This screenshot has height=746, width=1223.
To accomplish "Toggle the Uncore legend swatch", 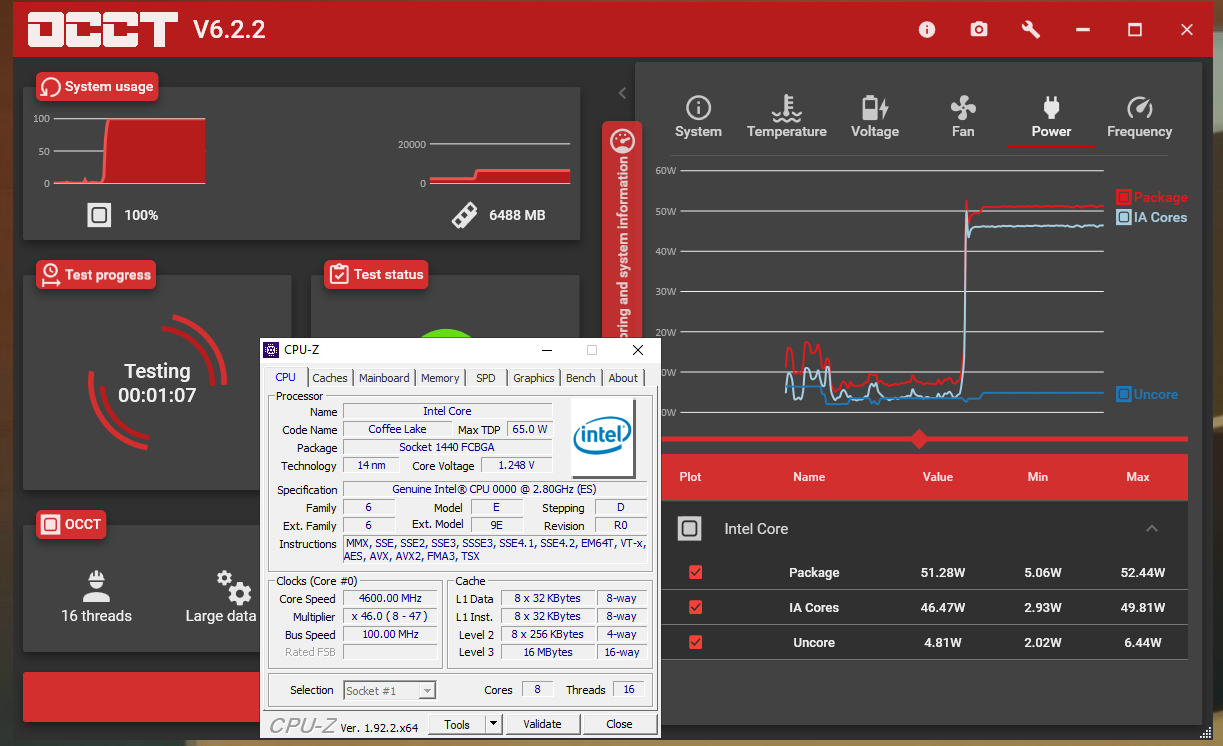I will 1123,394.
